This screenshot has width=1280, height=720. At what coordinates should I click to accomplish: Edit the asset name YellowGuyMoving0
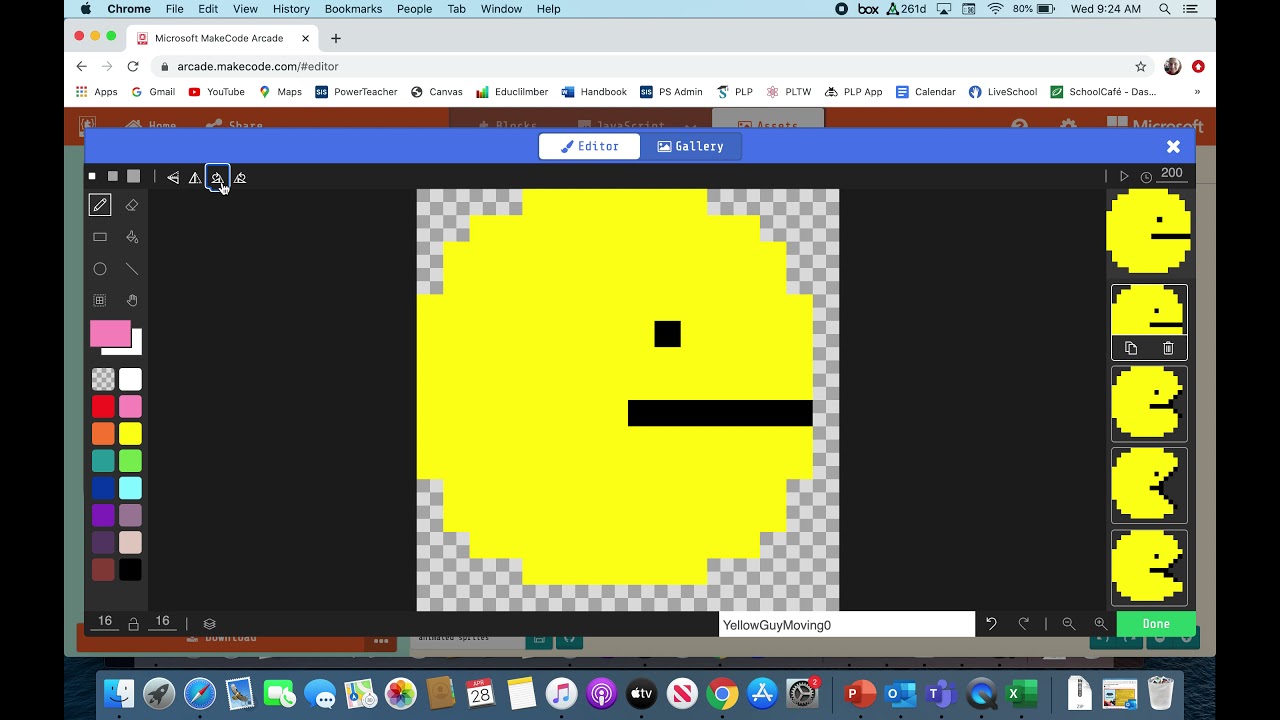pyautogui.click(x=847, y=624)
